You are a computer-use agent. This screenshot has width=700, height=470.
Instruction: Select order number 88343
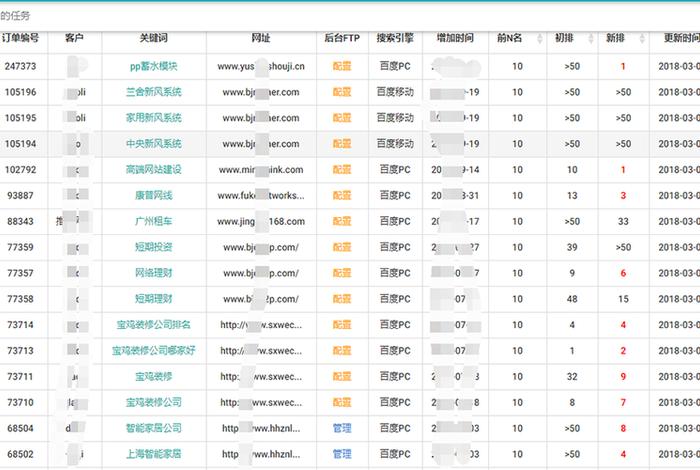coord(21,221)
